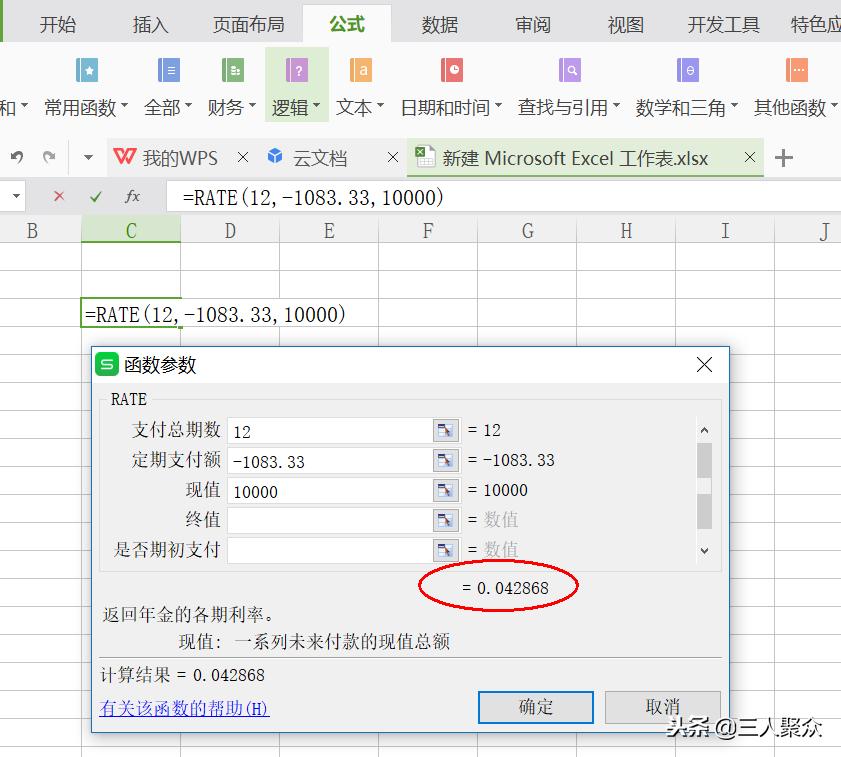841x757 pixels.
Task: Cancel formula entry with red X
Action: 58,197
